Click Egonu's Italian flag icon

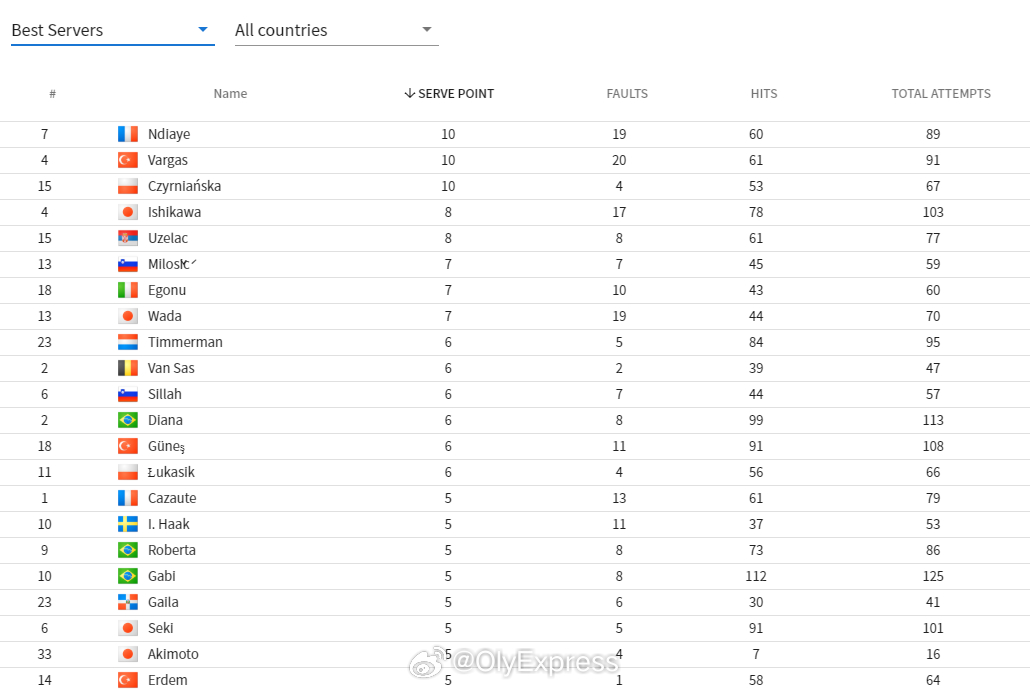pos(128,290)
